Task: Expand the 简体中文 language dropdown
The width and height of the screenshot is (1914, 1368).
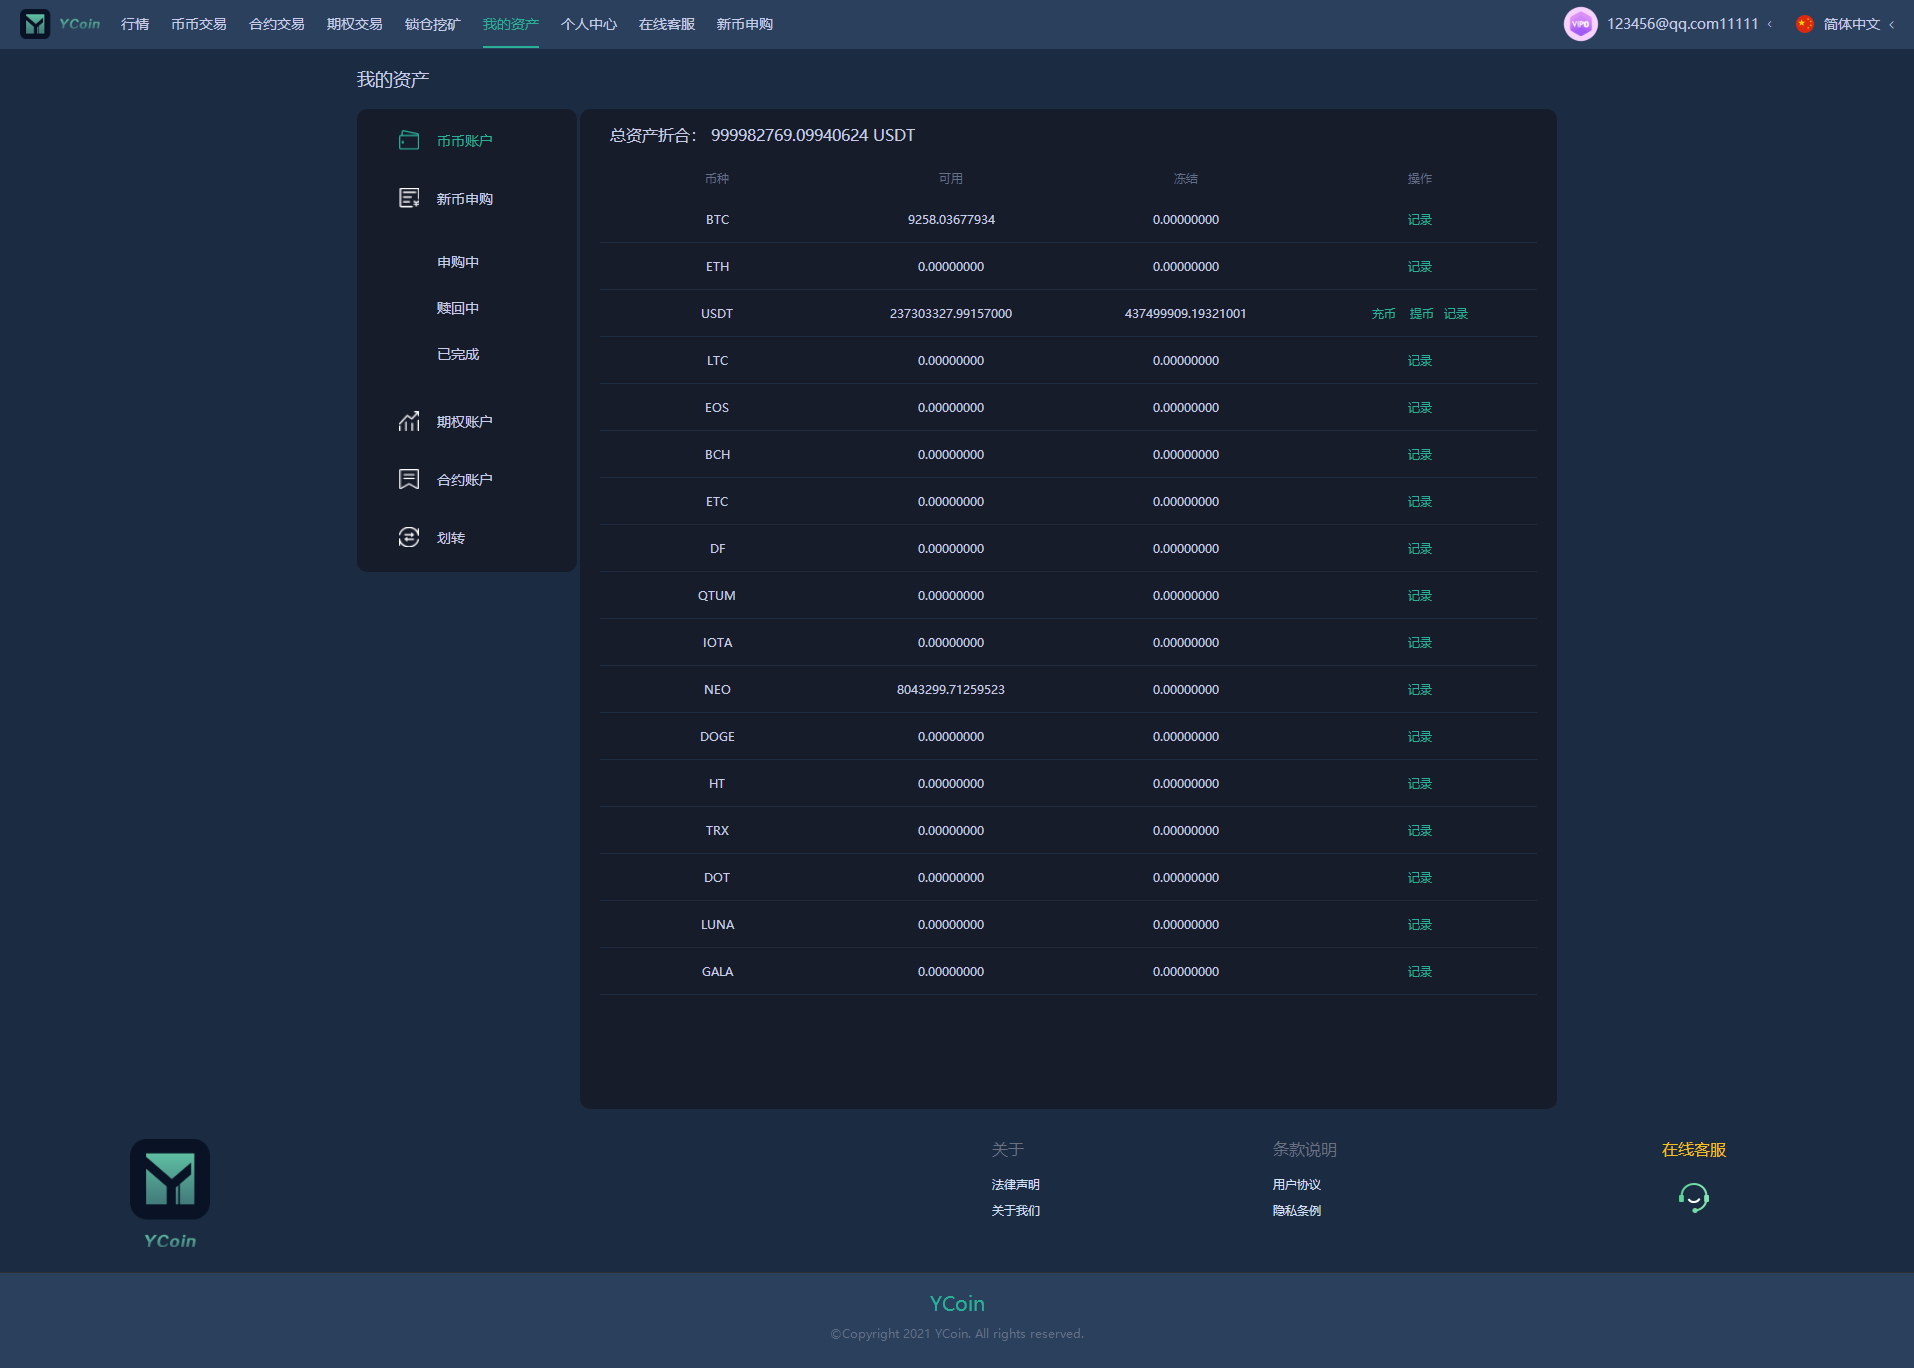Action: [x=1851, y=24]
